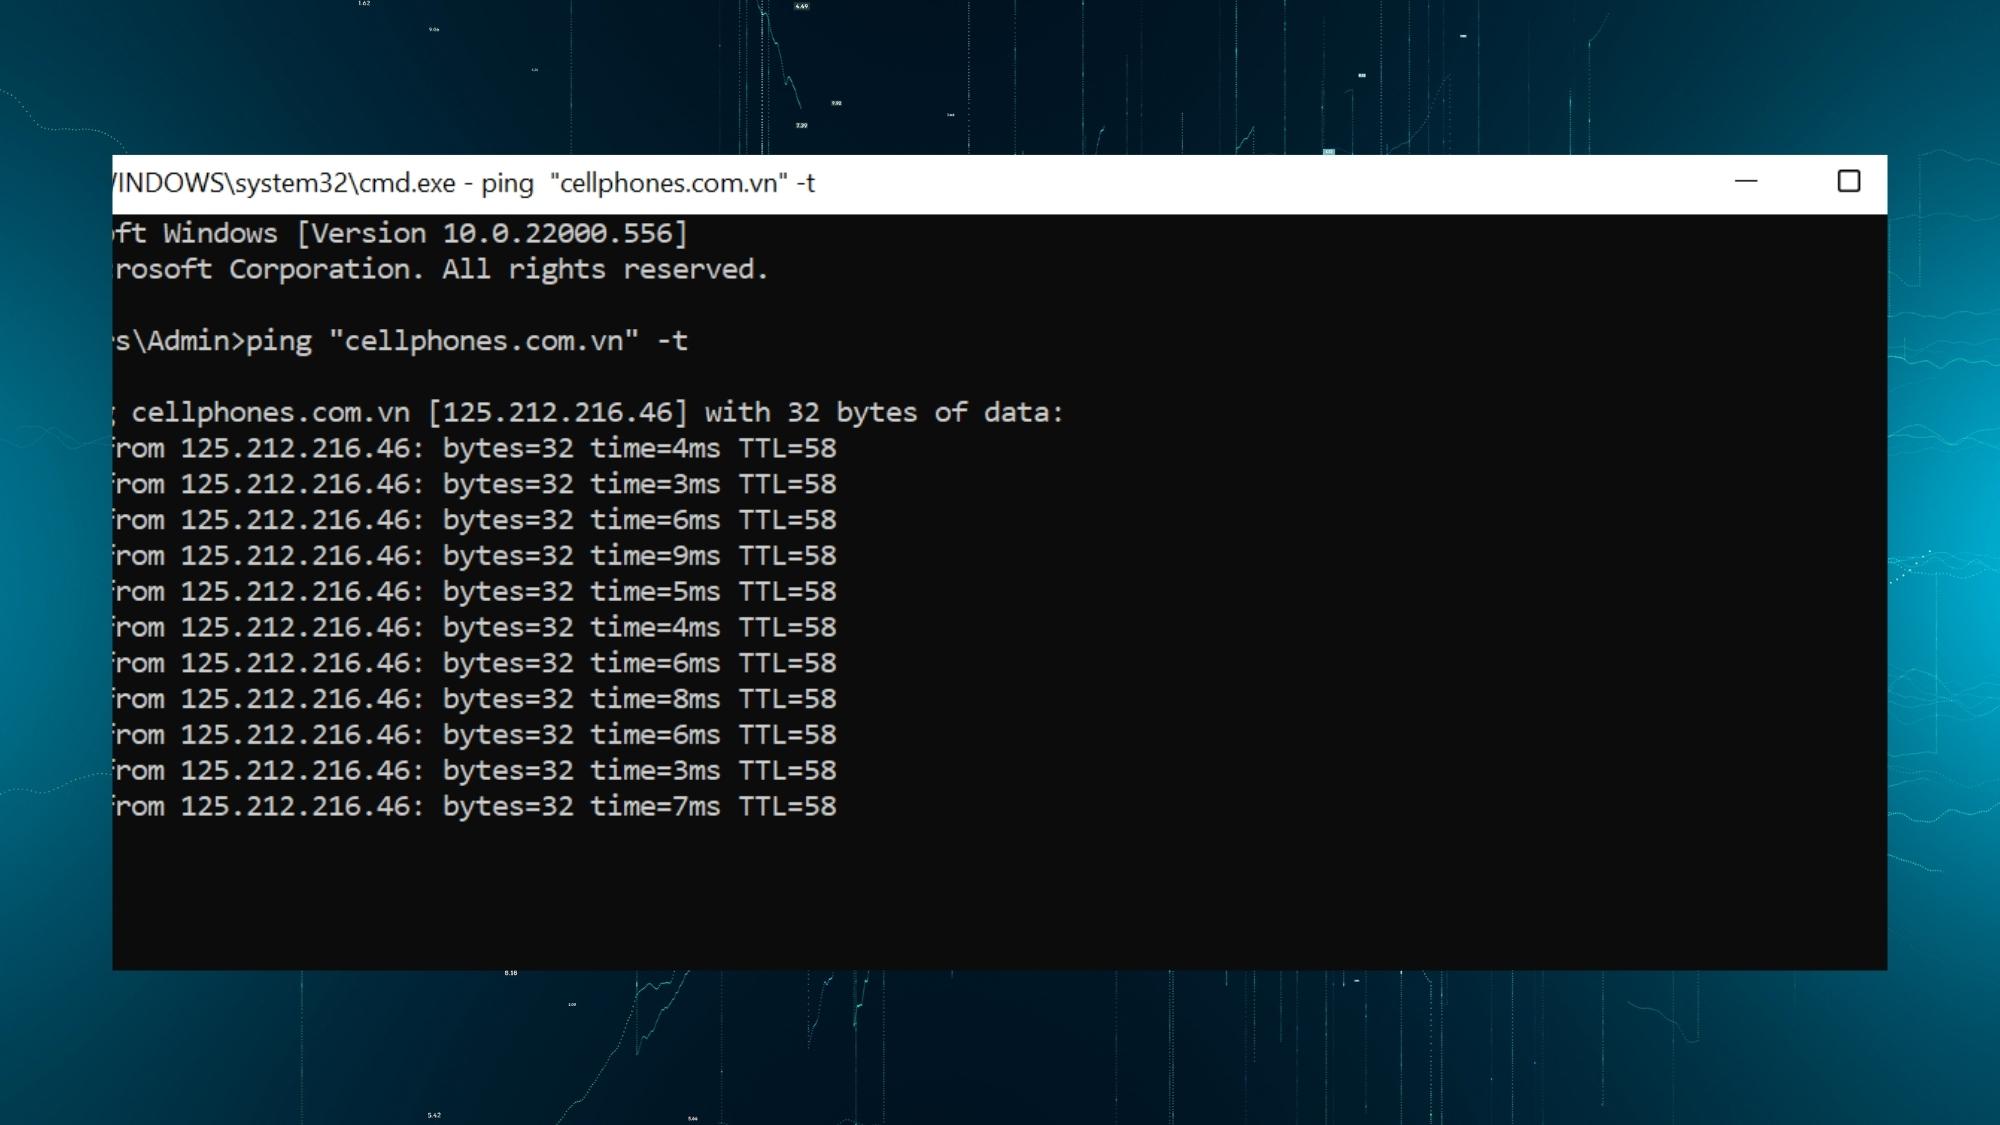Maximize the command prompt window
2000x1125 pixels.
(x=1849, y=182)
